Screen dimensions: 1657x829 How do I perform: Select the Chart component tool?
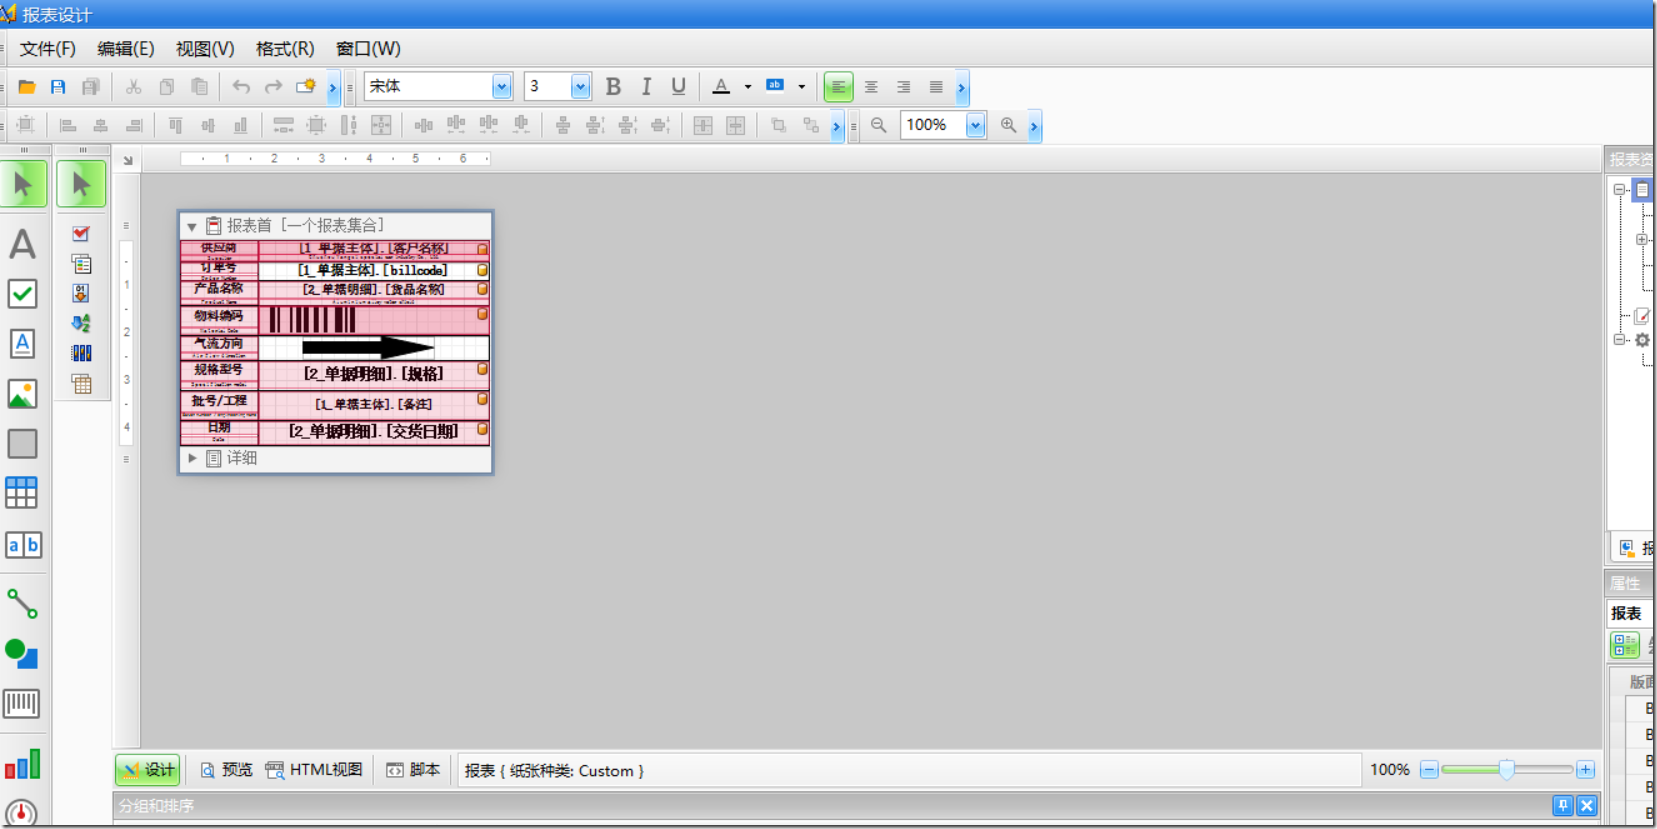click(x=22, y=765)
